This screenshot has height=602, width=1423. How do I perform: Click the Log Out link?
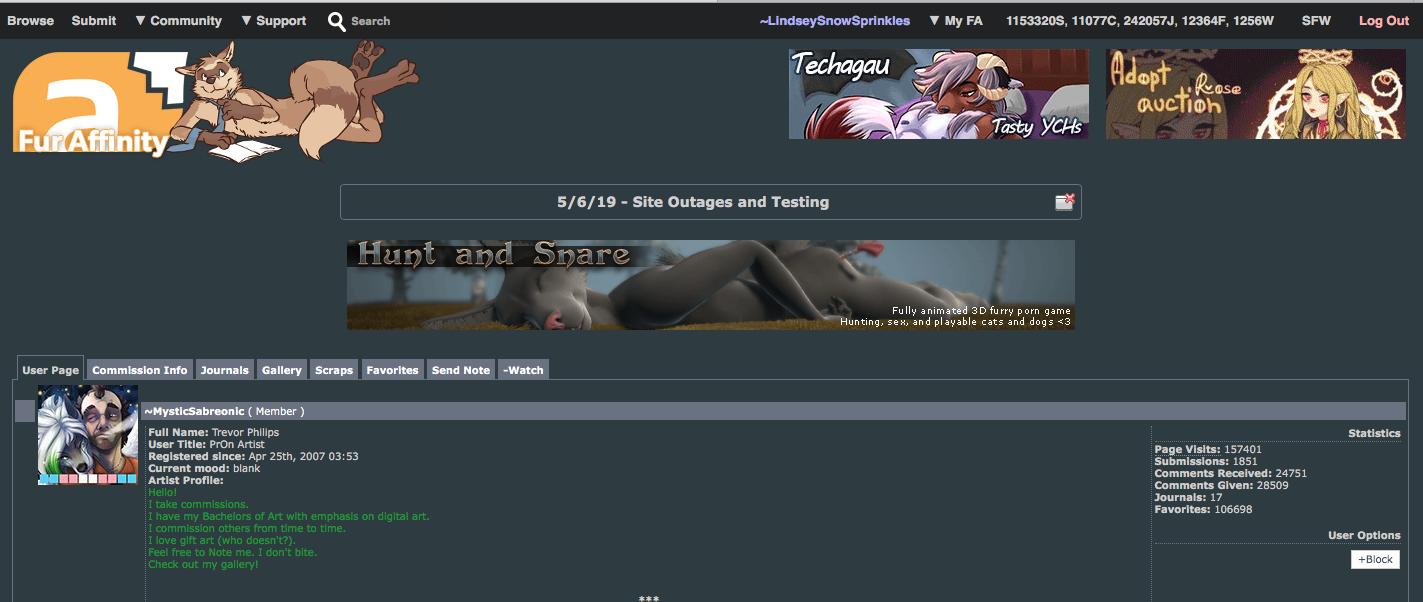click(1384, 20)
